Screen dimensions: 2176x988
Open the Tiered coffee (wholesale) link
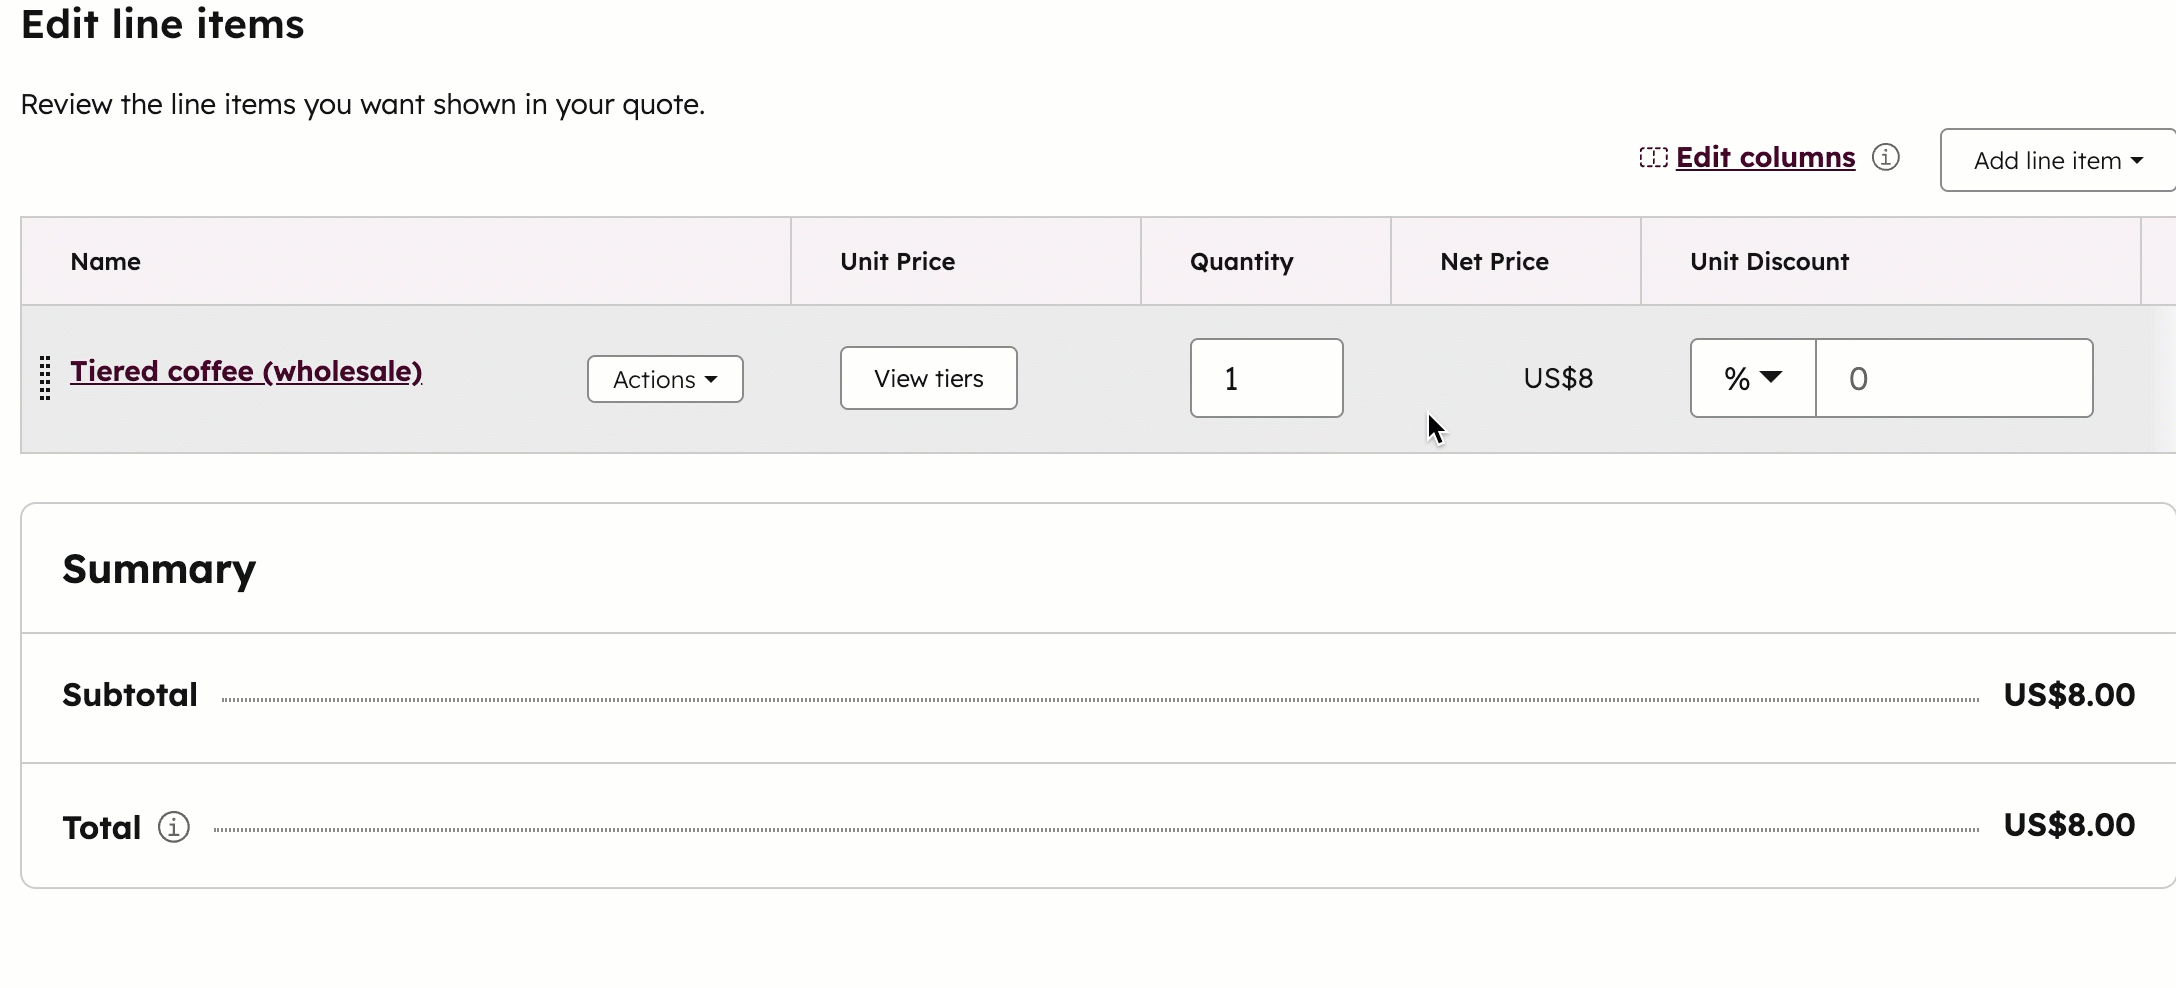tap(246, 371)
